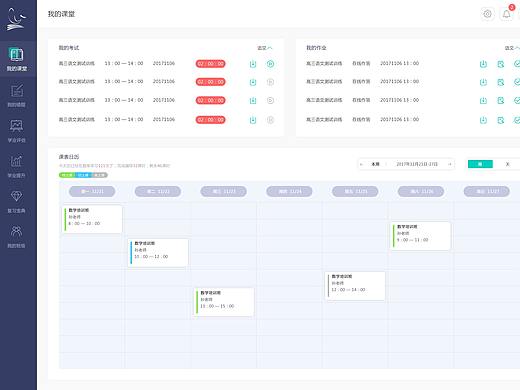Select Friday 11/25 day header
Screen dimensions: 520x390
[x=355, y=191]
